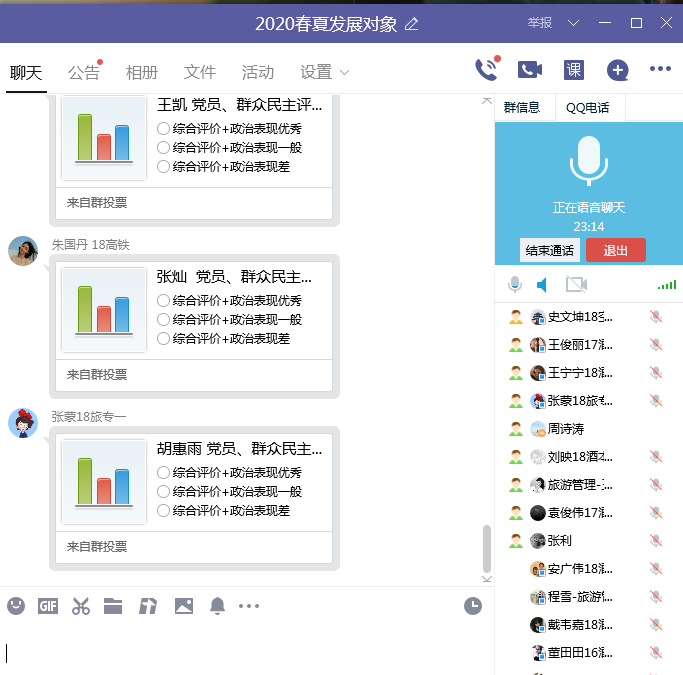Toggle the microphone in voice panel

515,285
